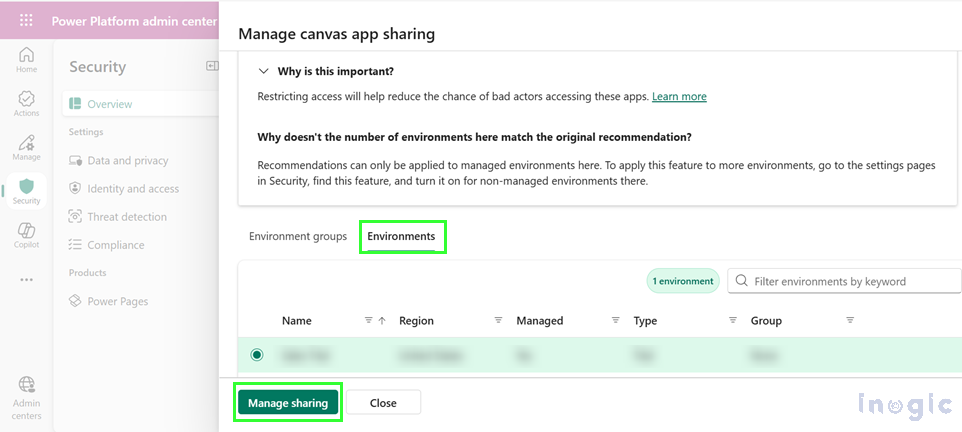Image resolution: width=962 pixels, height=432 pixels.
Task: Open the app launcher grid icon
Action: tap(26, 21)
